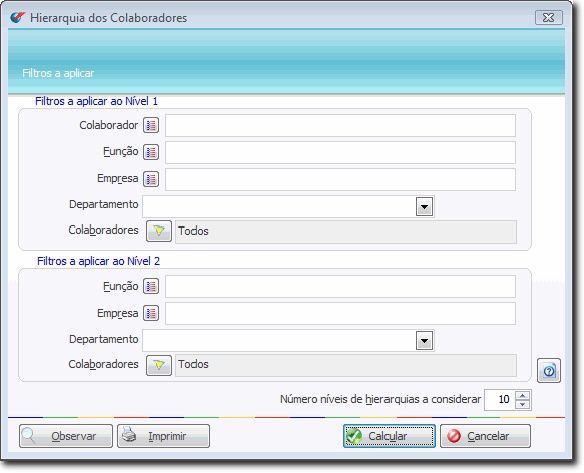Open Colaborador lookup list icon in Nível 1
Viewport: 584px width, 473px height.
[x=151, y=125]
